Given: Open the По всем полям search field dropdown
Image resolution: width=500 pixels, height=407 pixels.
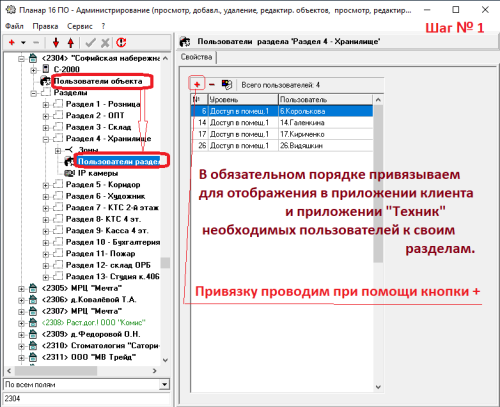Looking at the screenshot, I should (164, 384).
